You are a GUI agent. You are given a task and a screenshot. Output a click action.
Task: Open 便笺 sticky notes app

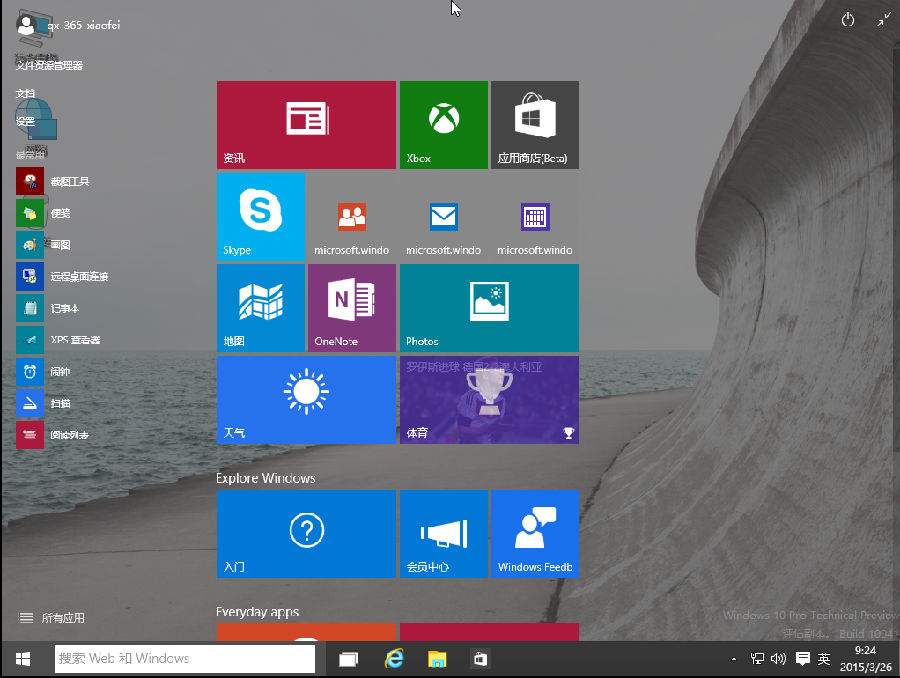[44, 214]
